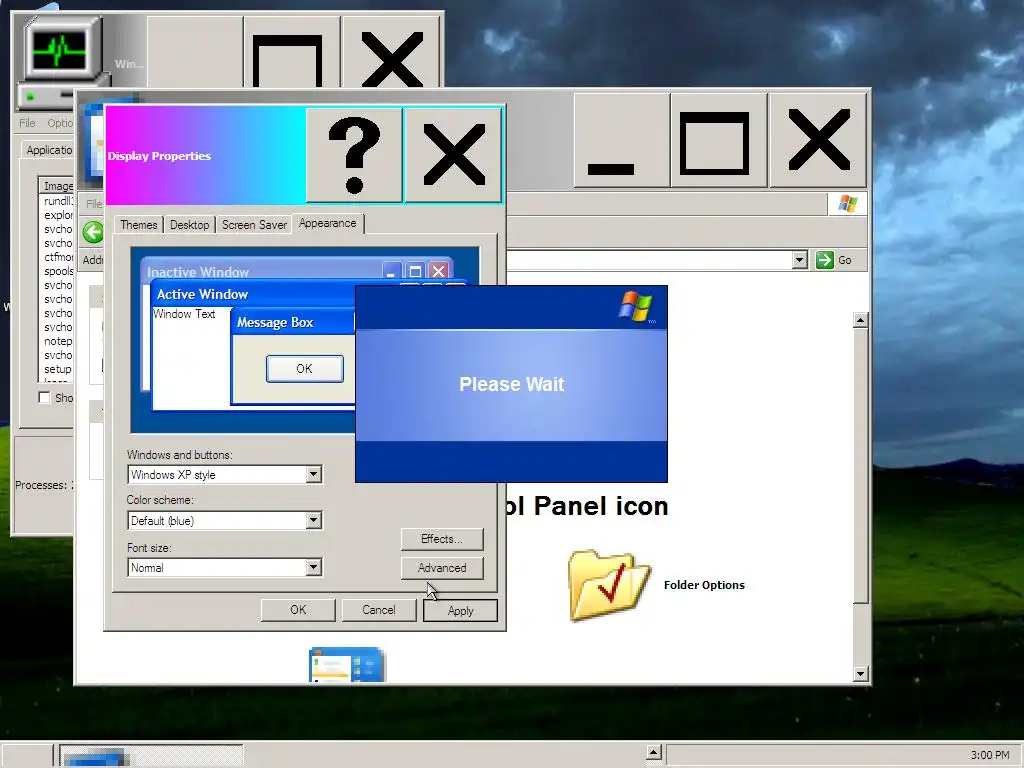Click the green Go arrow button

[825, 260]
